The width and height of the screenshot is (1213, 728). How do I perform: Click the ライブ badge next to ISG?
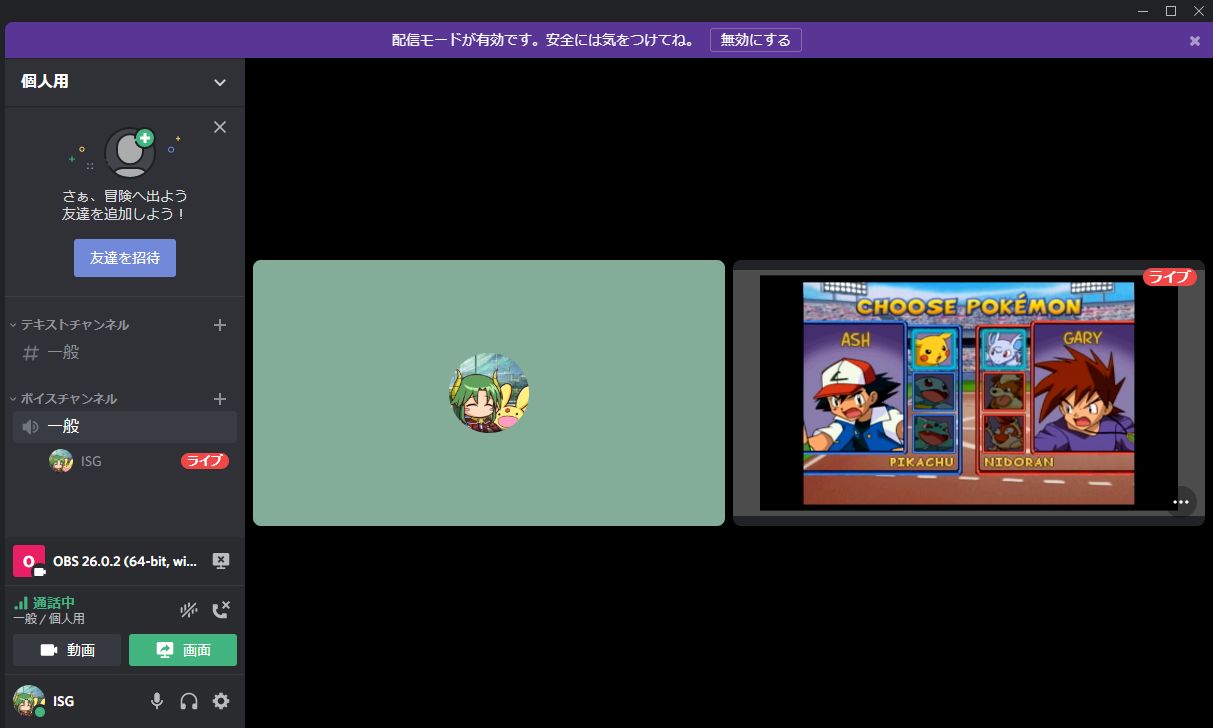pyautogui.click(x=205, y=461)
